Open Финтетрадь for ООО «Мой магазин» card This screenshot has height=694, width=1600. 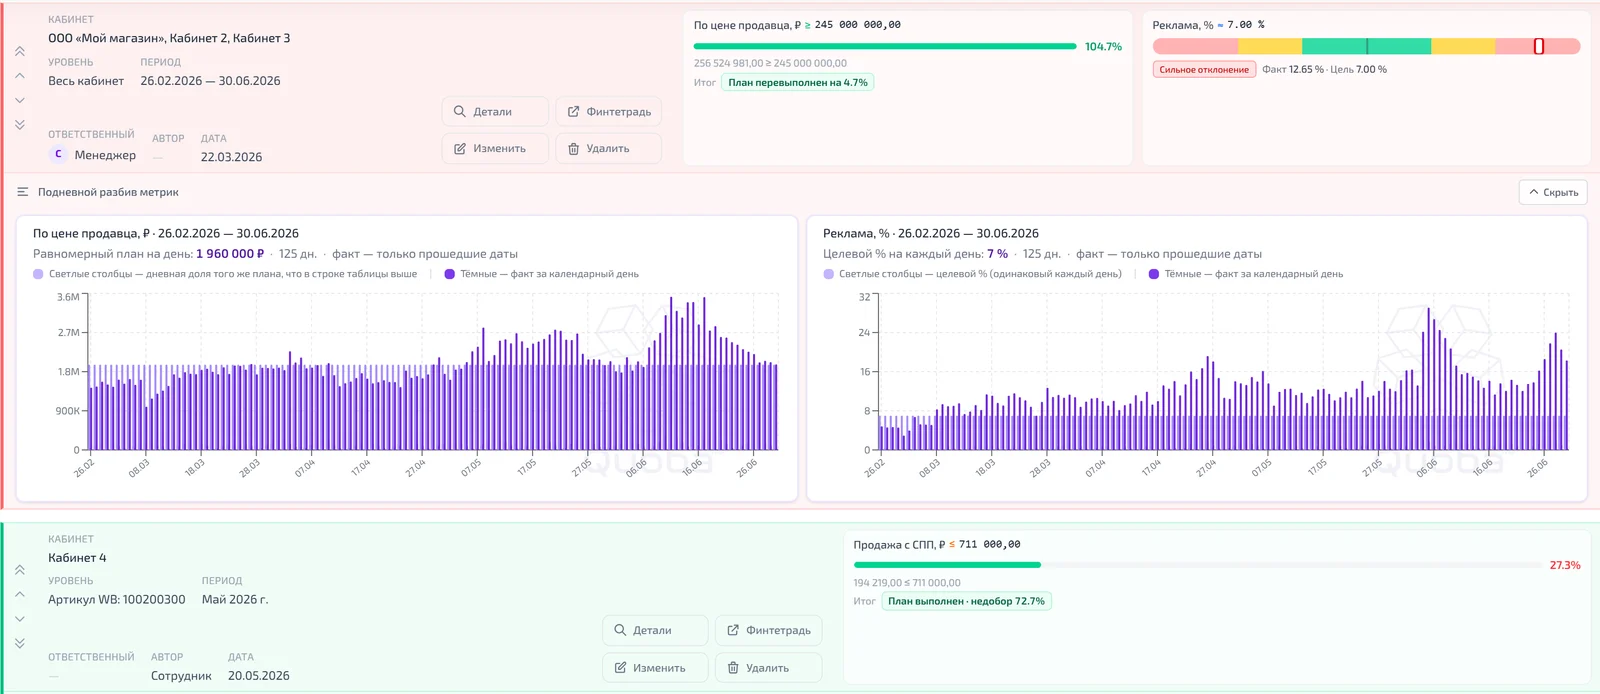(608, 112)
